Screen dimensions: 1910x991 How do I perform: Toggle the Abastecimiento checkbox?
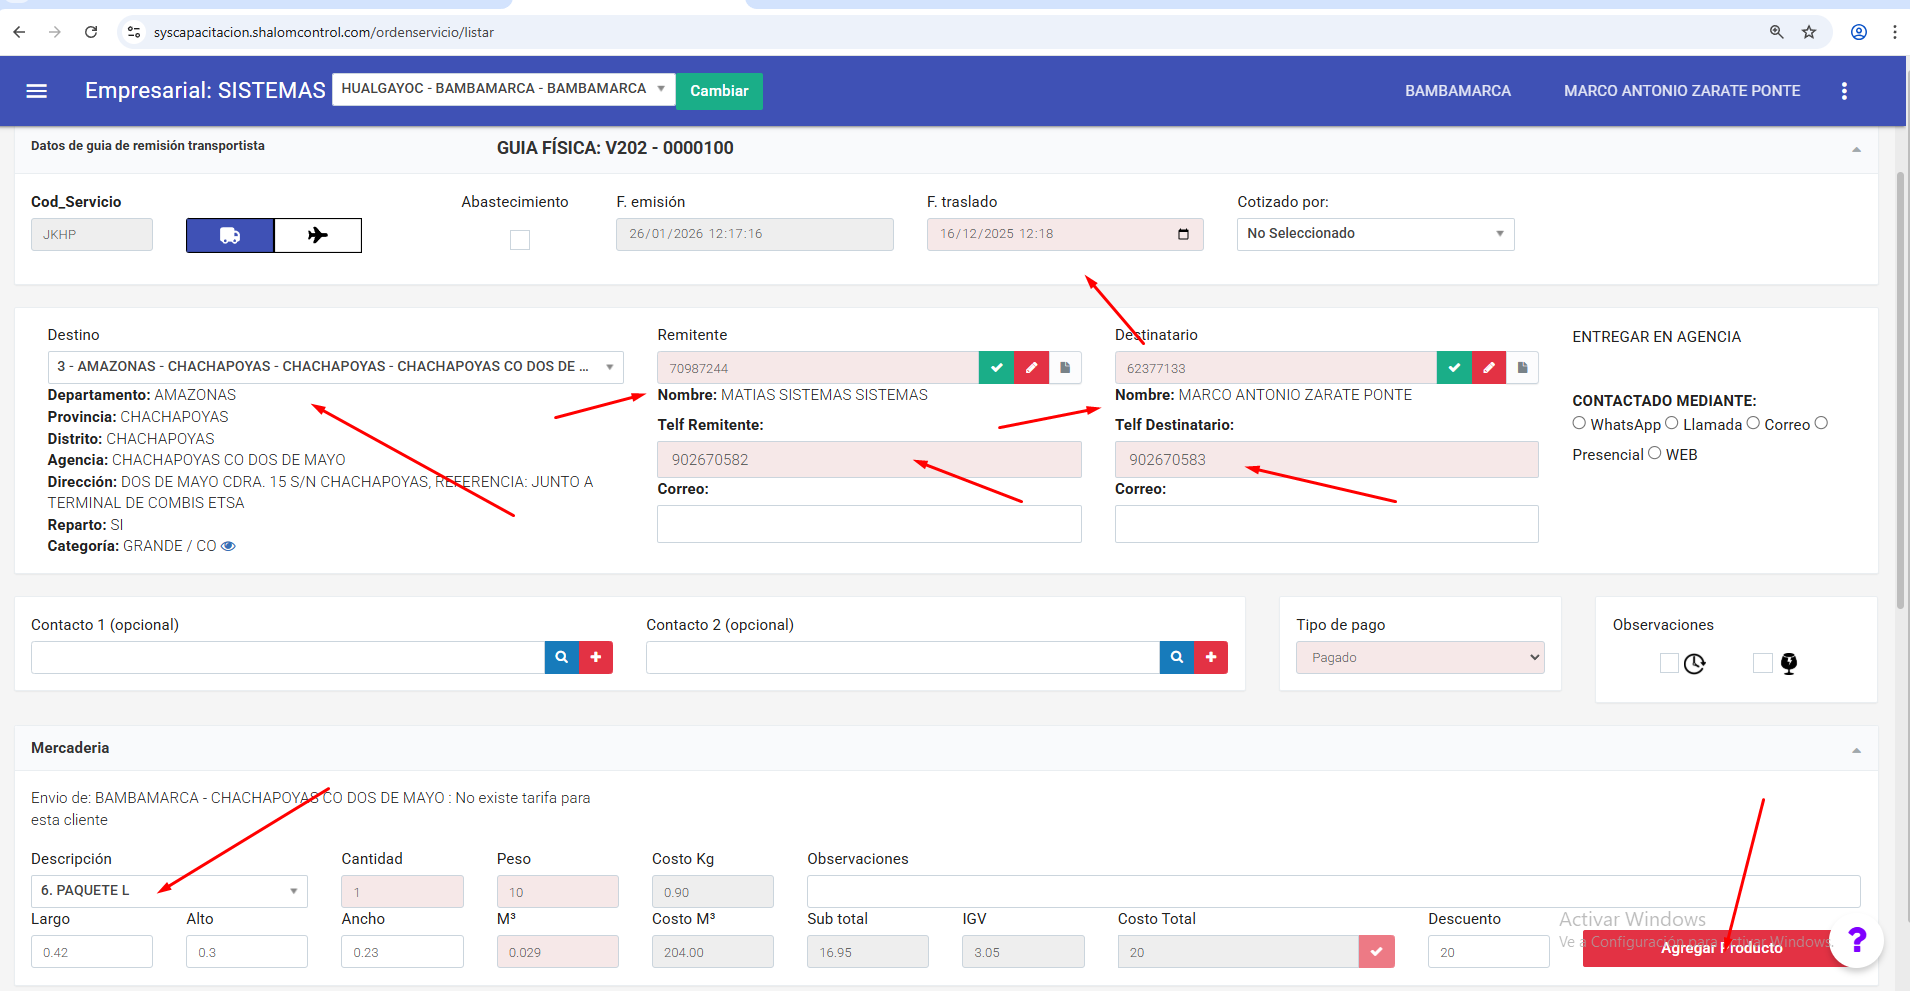[x=520, y=240]
